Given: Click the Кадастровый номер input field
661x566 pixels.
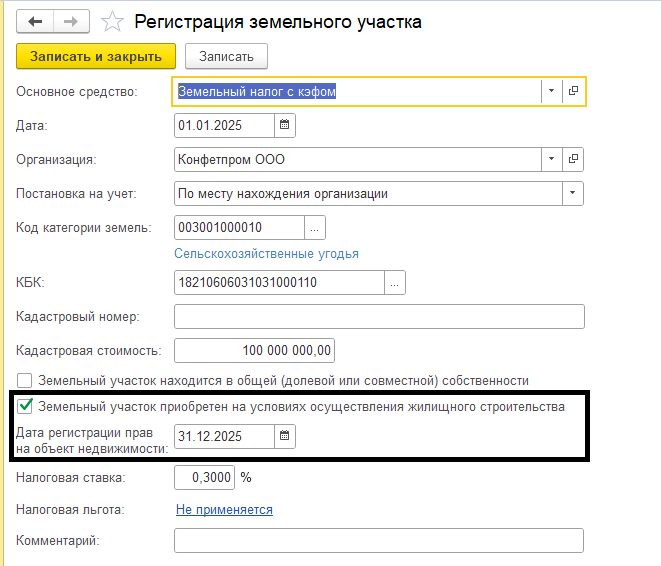Looking at the screenshot, I should click(x=378, y=317).
